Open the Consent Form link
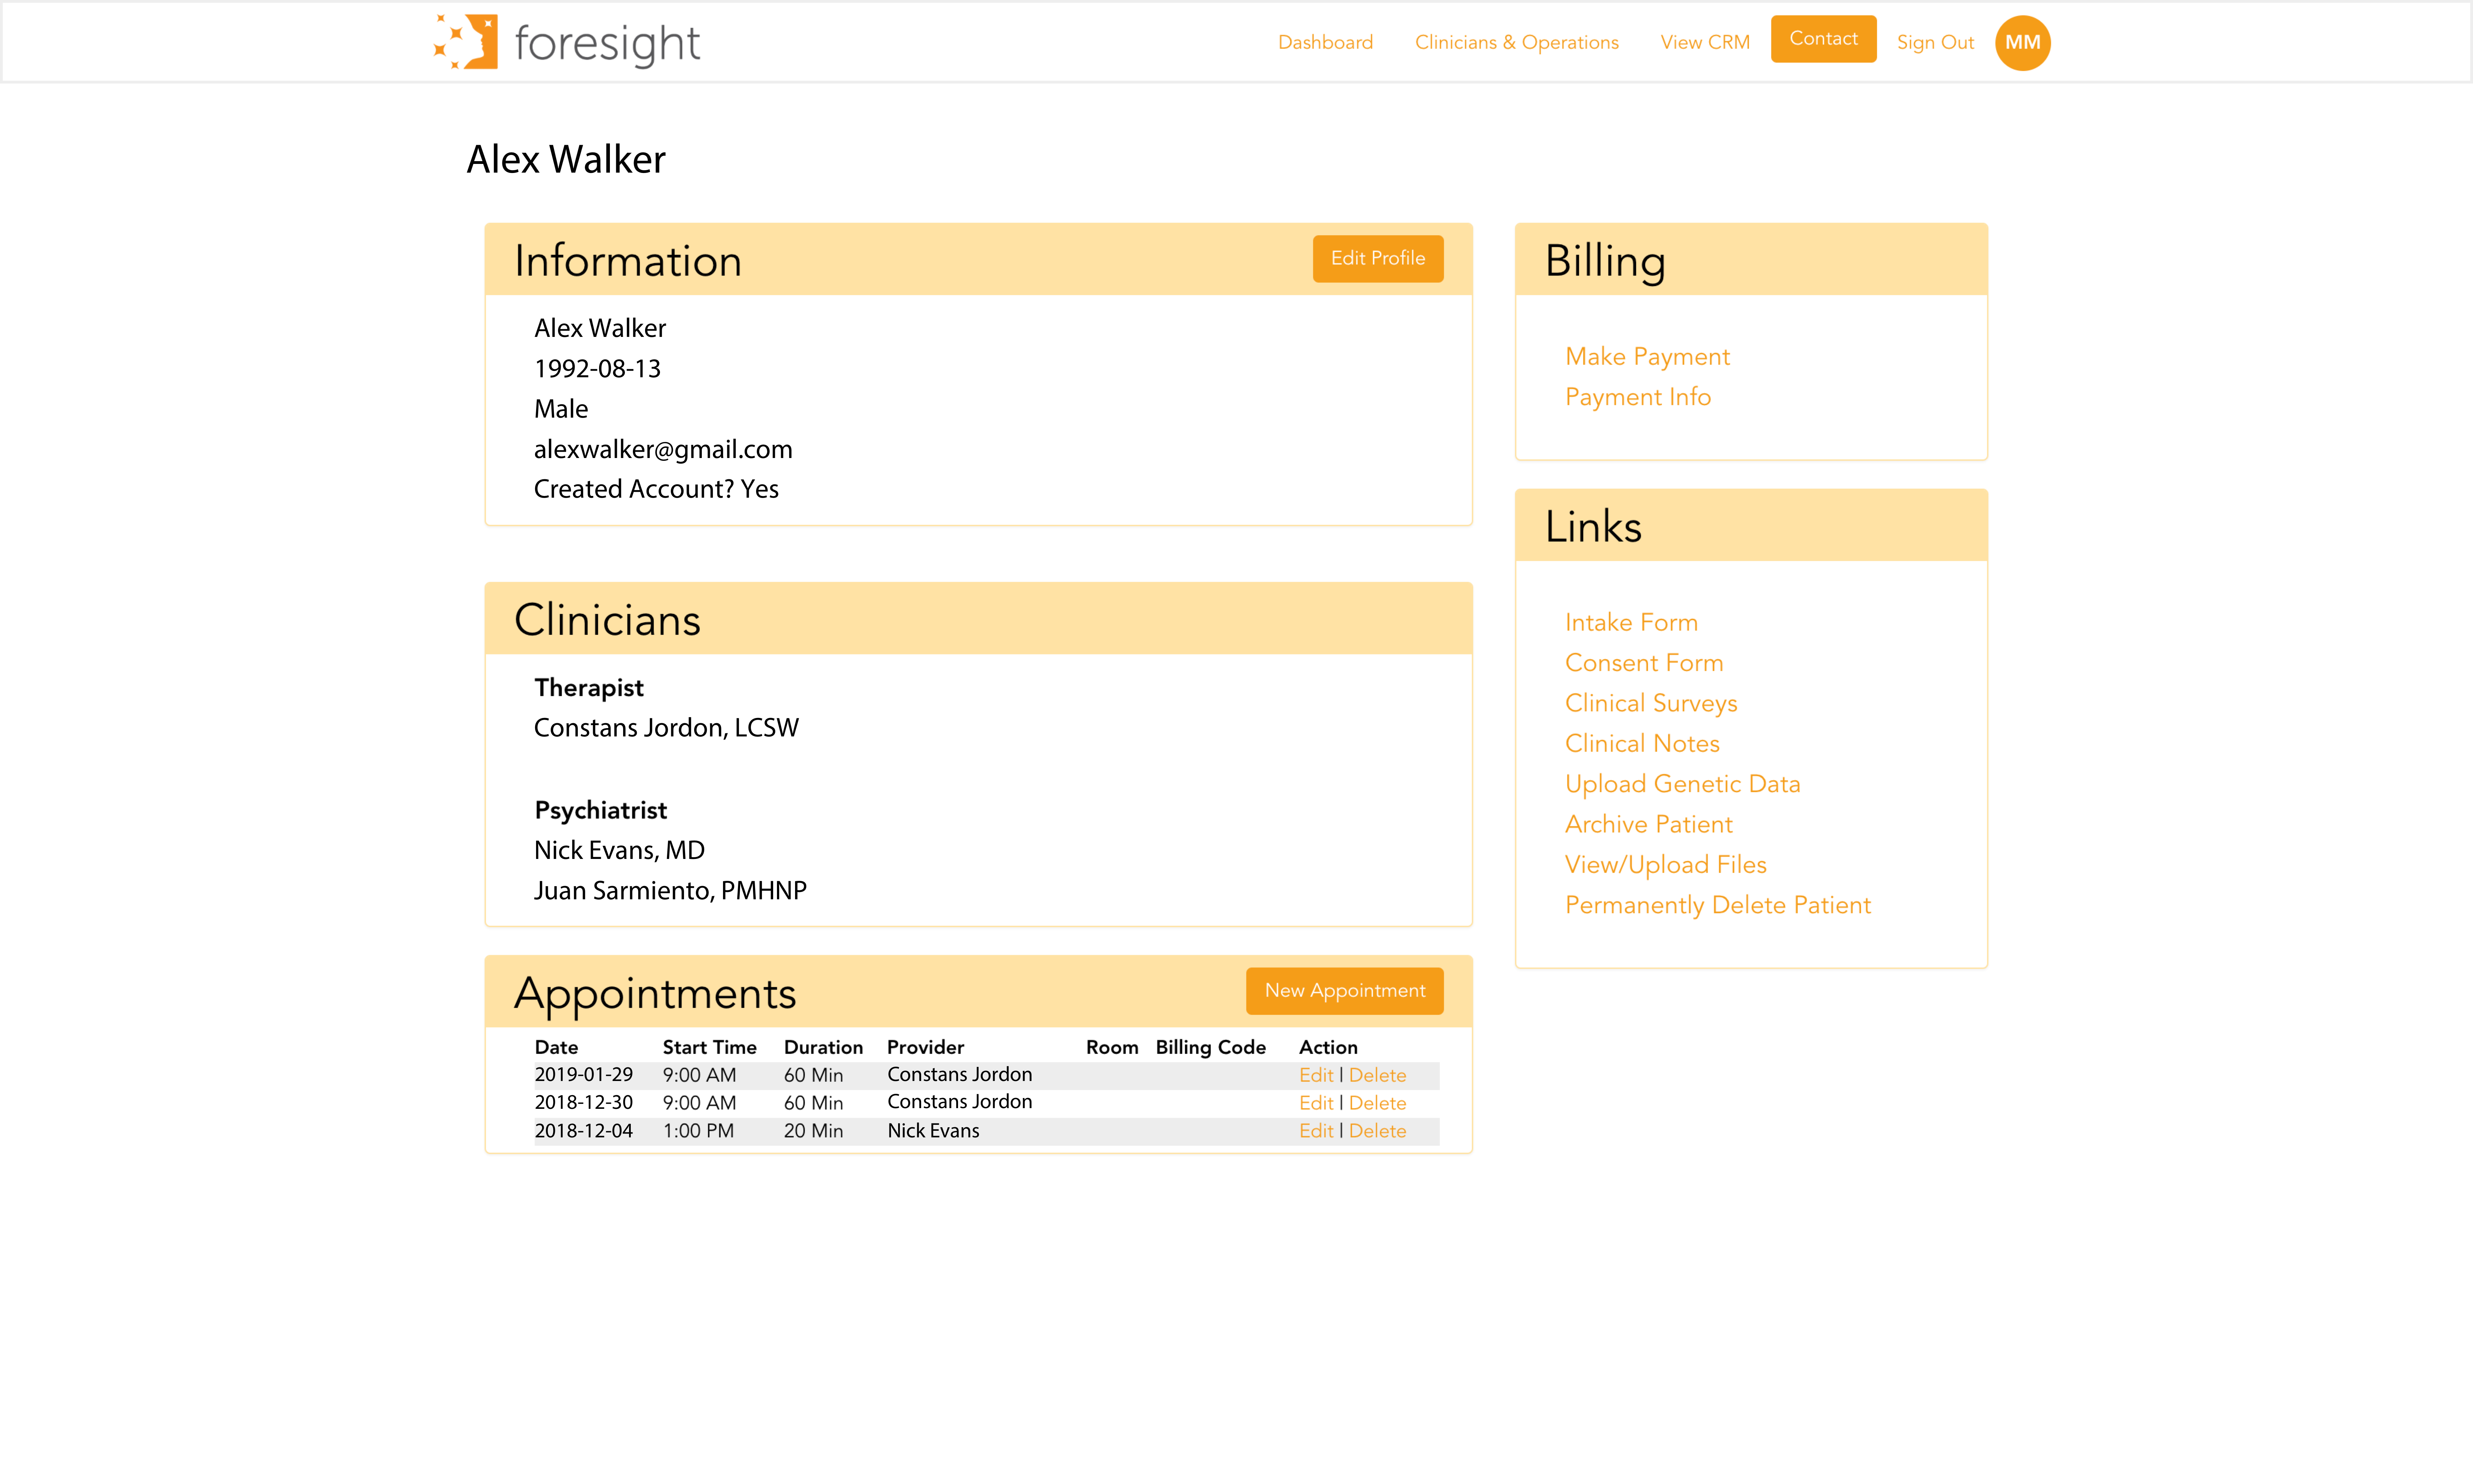This screenshot has height=1484, width=2473. (1643, 663)
